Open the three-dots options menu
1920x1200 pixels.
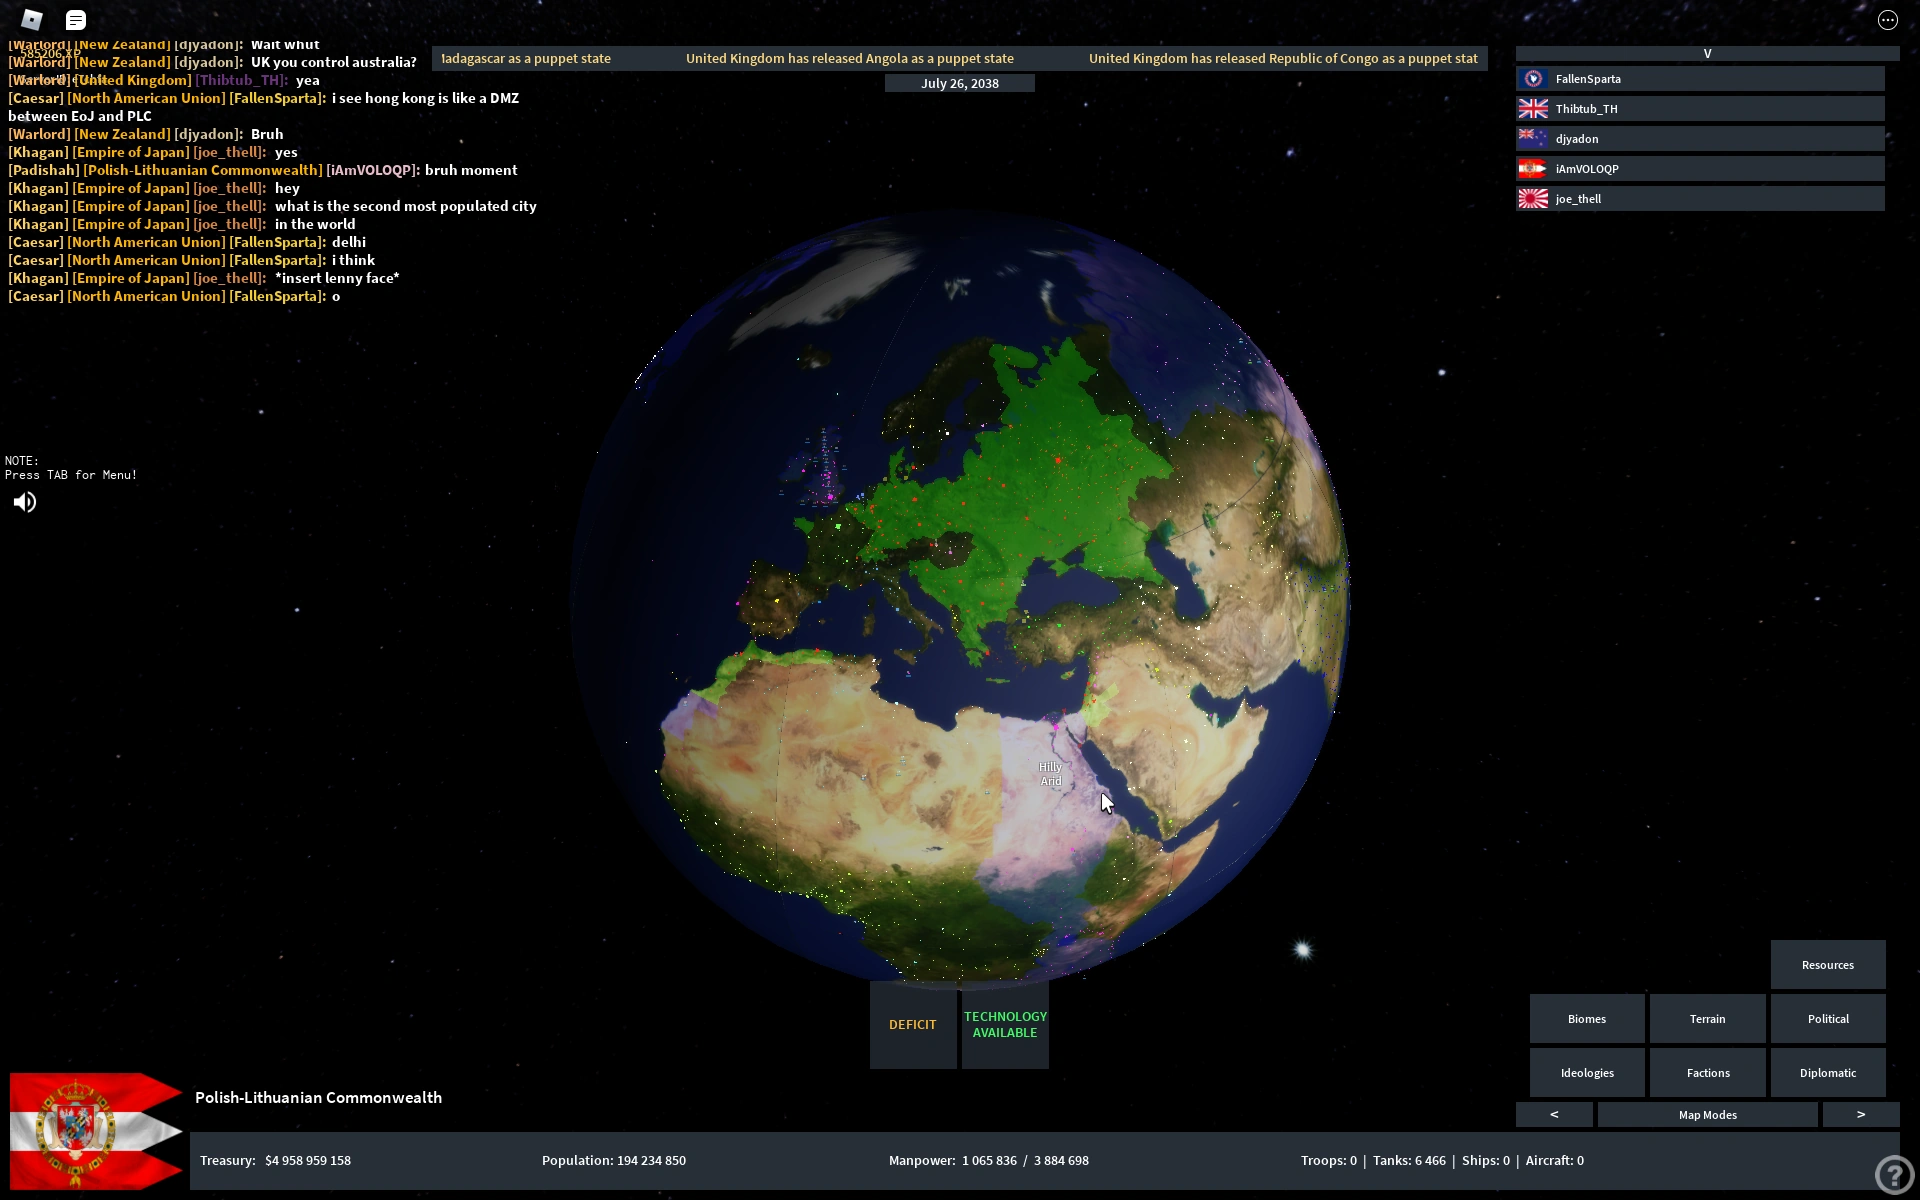[1887, 20]
